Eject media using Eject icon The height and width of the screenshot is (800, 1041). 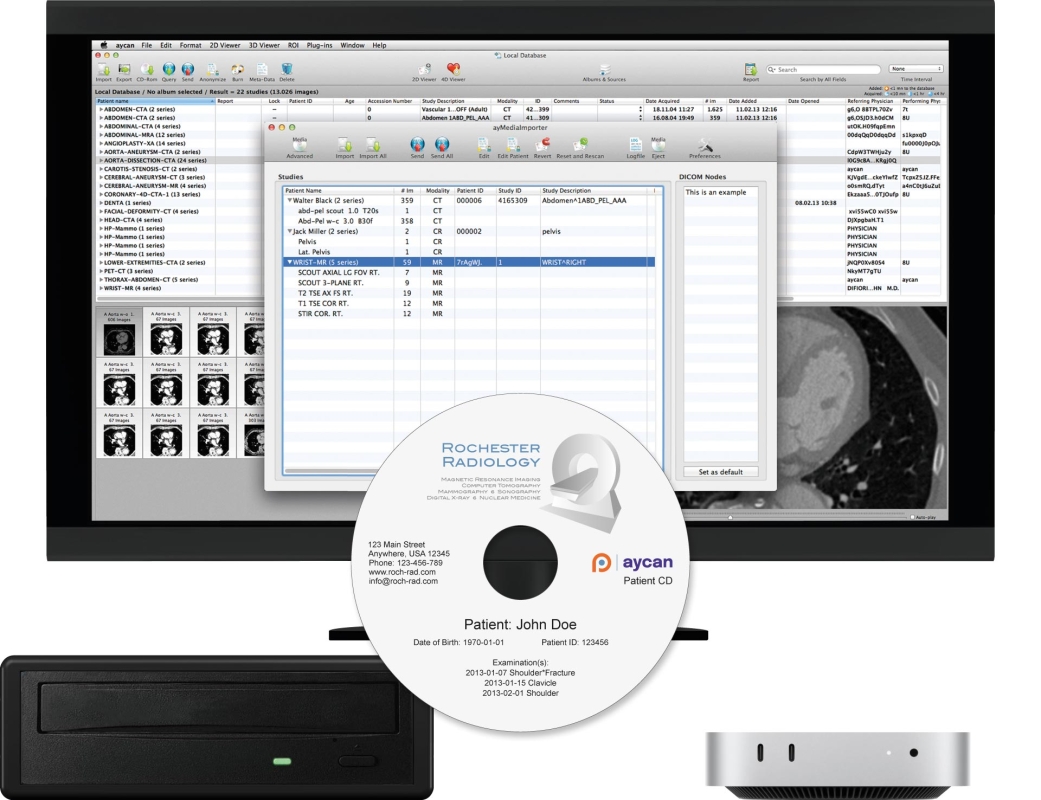click(658, 145)
